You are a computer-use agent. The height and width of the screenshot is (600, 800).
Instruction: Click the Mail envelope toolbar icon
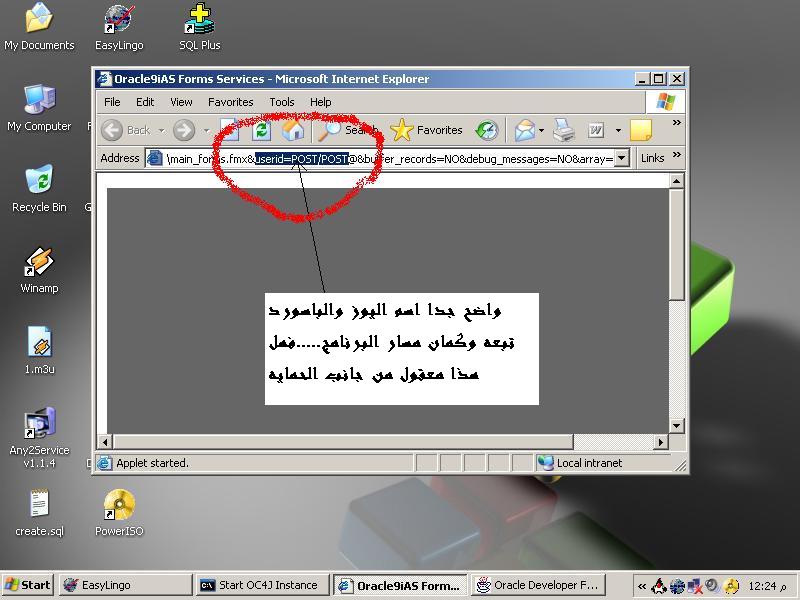[524, 130]
